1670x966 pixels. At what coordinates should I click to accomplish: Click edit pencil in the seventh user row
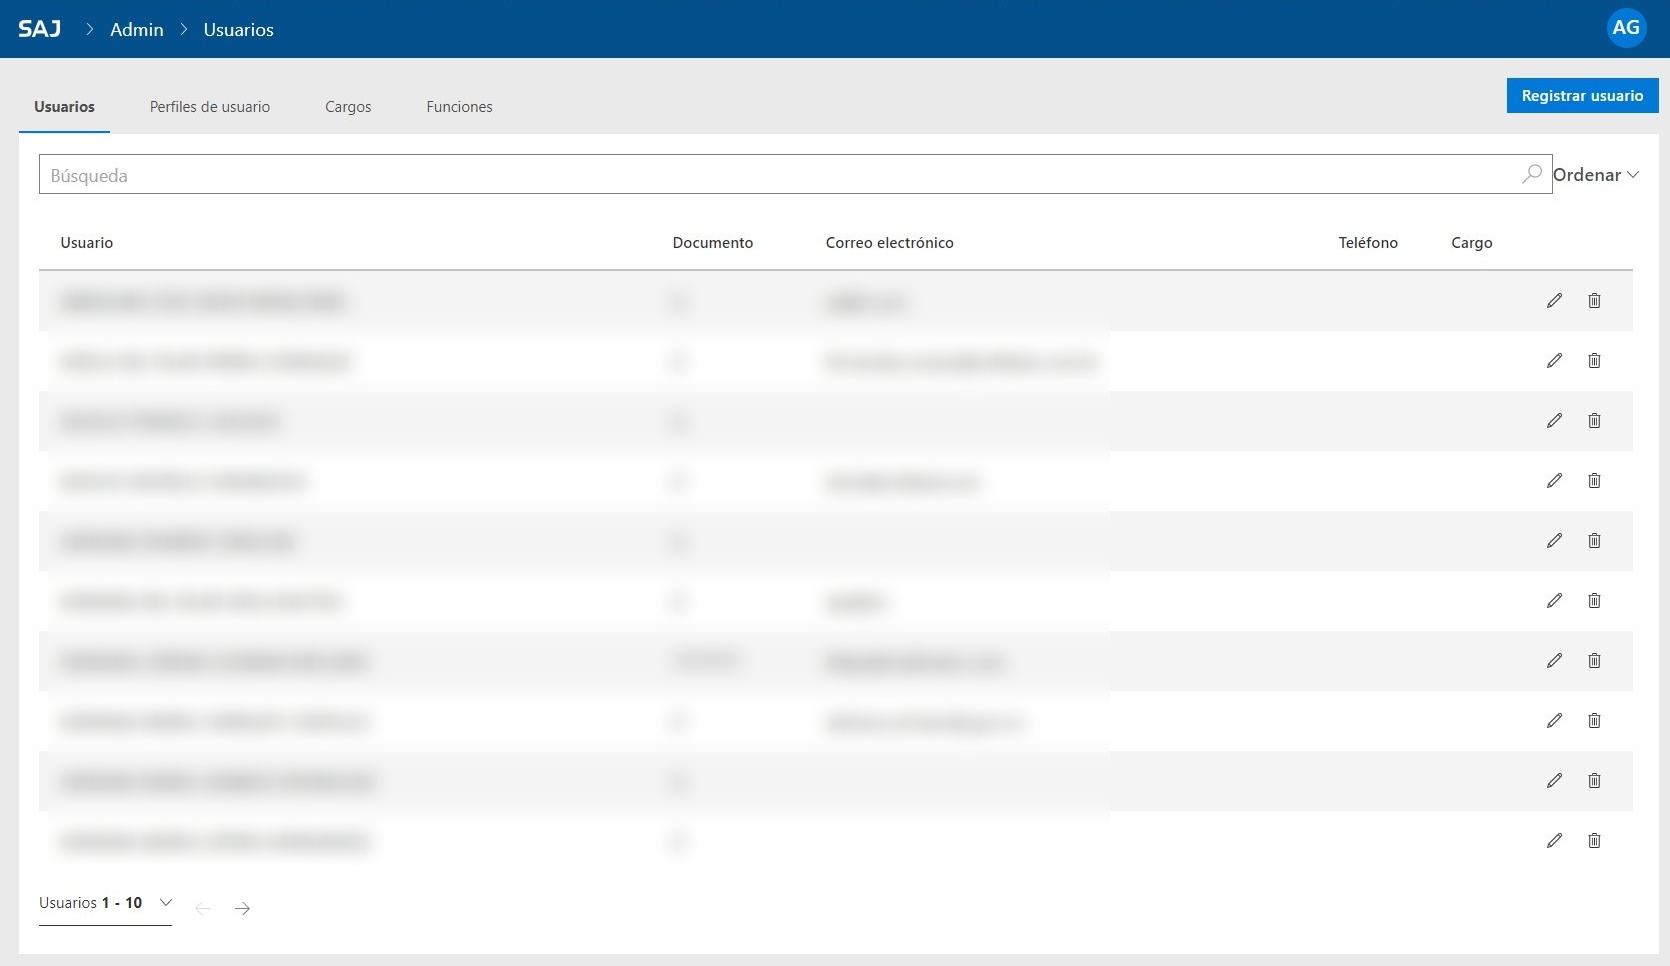(1554, 660)
